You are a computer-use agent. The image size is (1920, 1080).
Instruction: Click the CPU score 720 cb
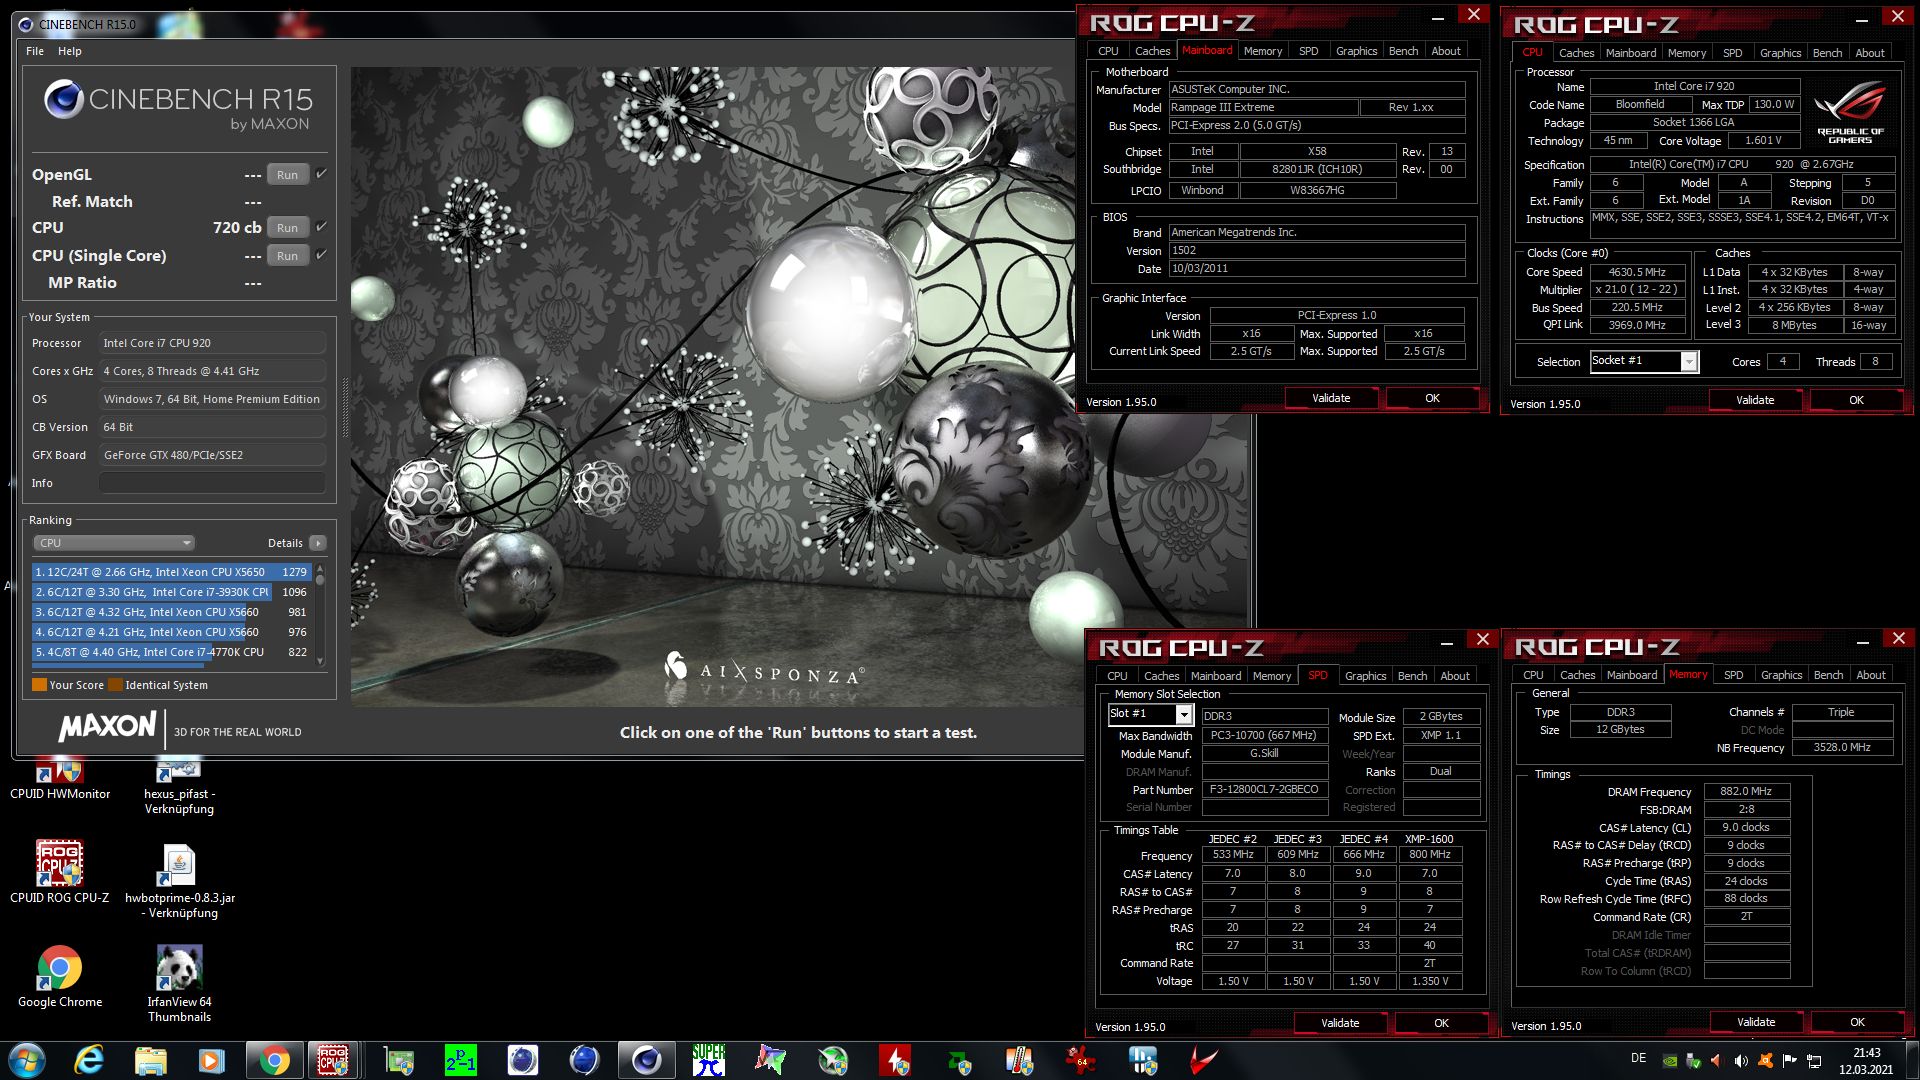(x=237, y=227)
